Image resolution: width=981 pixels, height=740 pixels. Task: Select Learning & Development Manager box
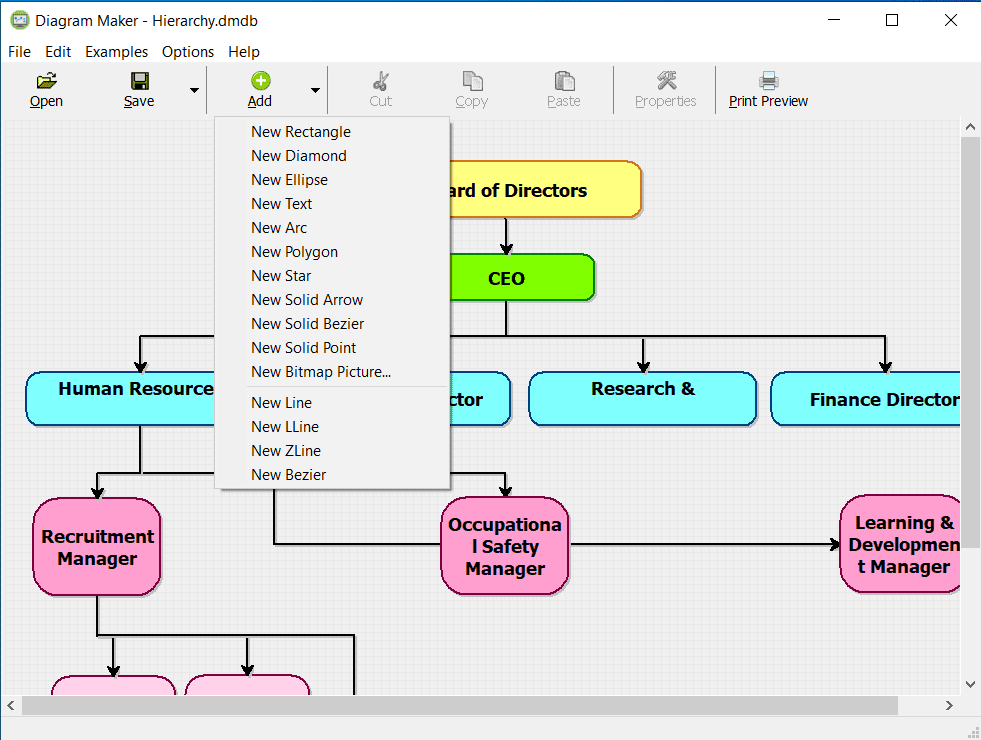pyautogui.click(x=900, y=544)
